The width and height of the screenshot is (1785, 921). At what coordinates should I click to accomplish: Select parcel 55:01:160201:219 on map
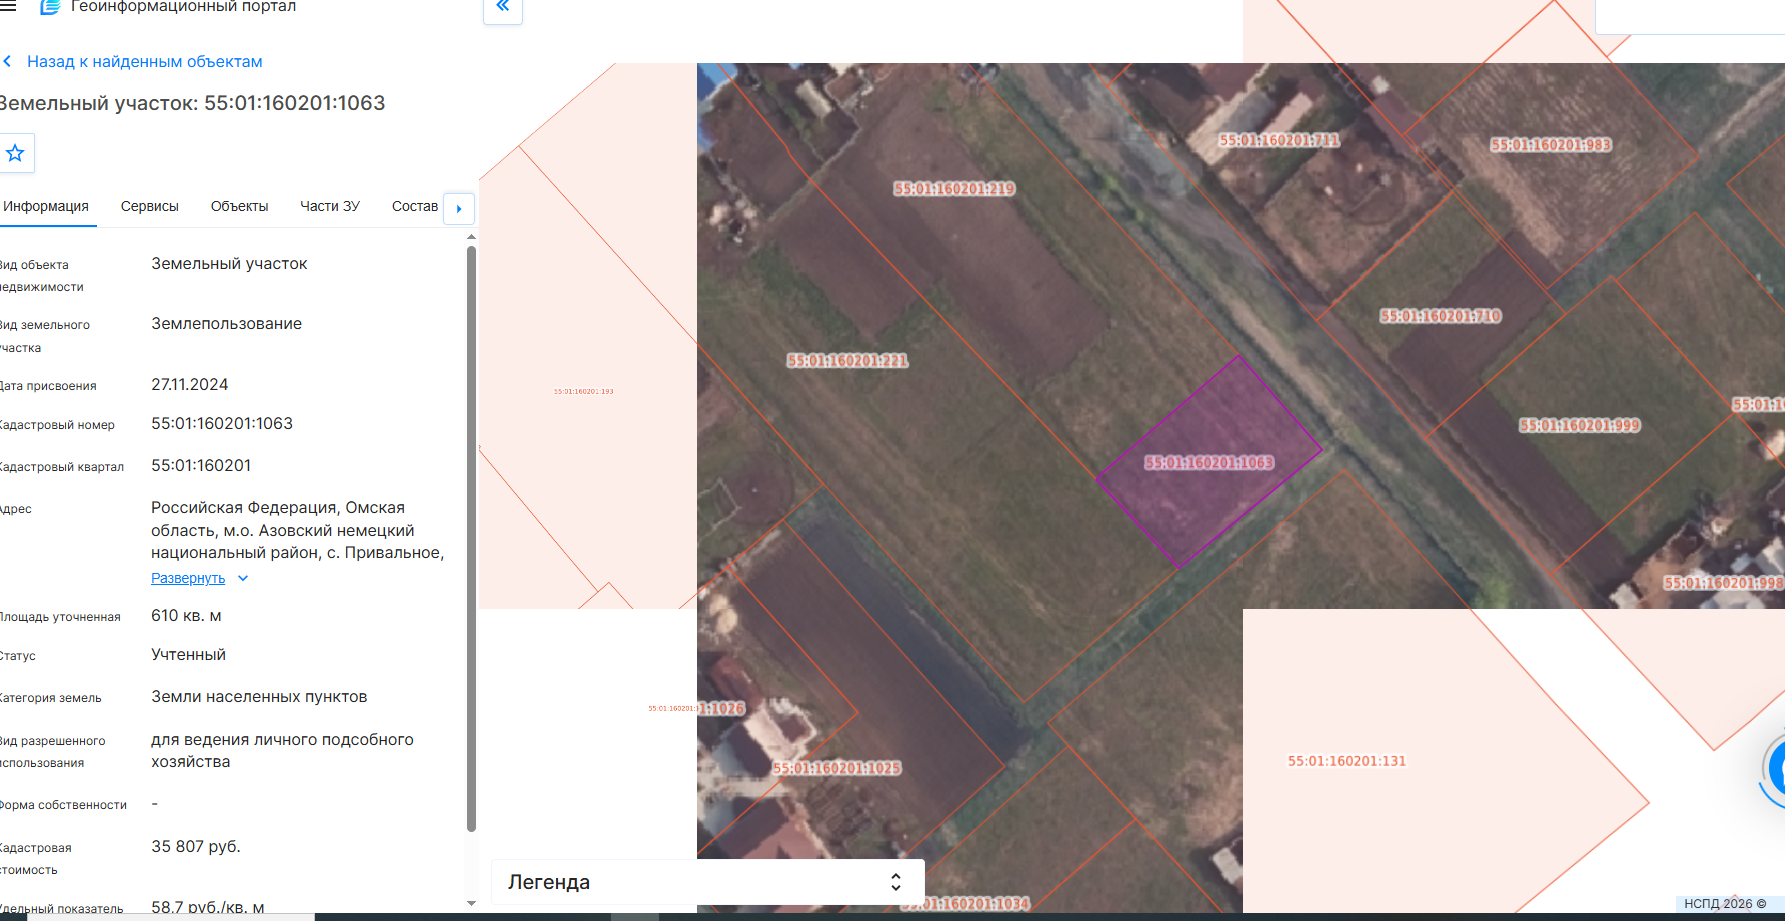(x=954, y=189)
